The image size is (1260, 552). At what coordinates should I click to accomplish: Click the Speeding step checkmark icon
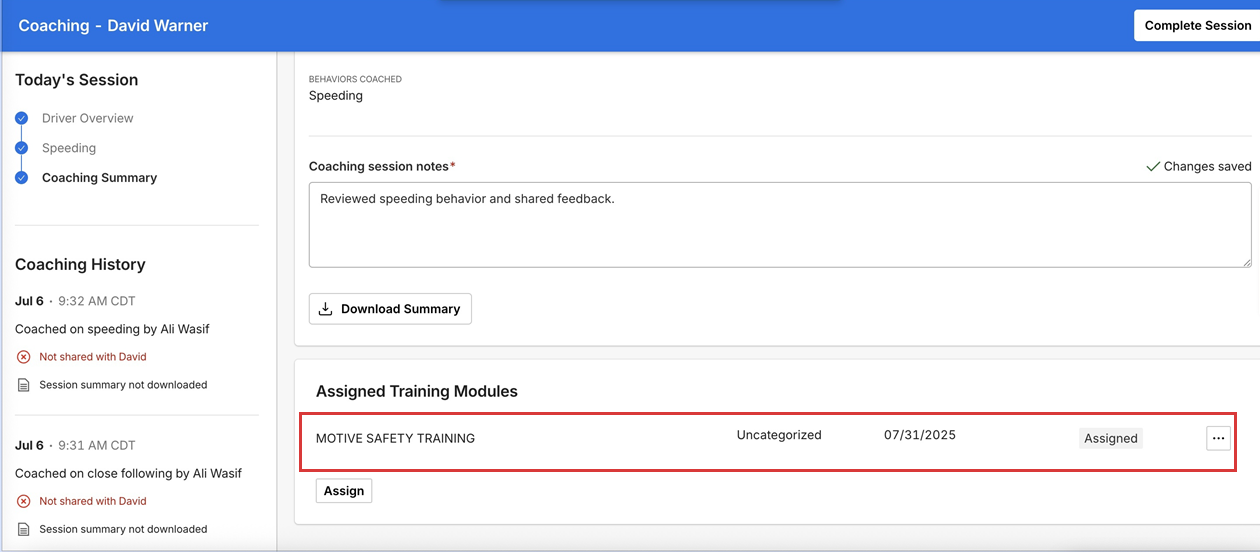[22, 148]
